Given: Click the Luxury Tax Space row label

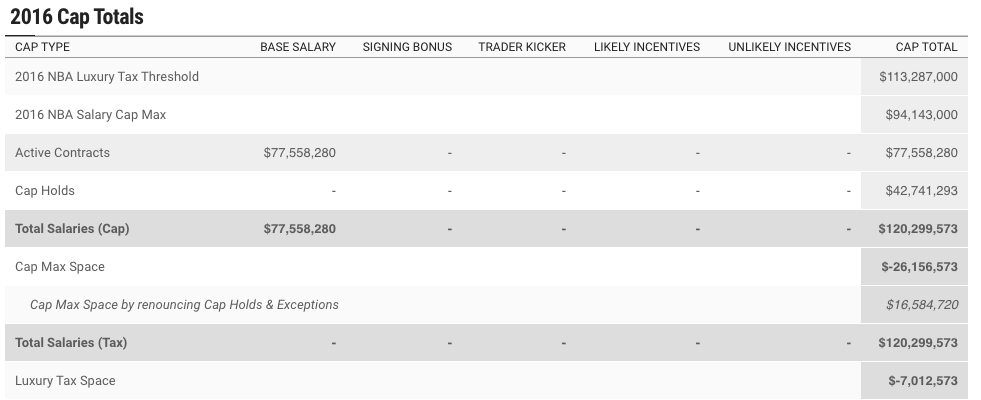Looking at the screenshot, I should (x=65, y=381).
